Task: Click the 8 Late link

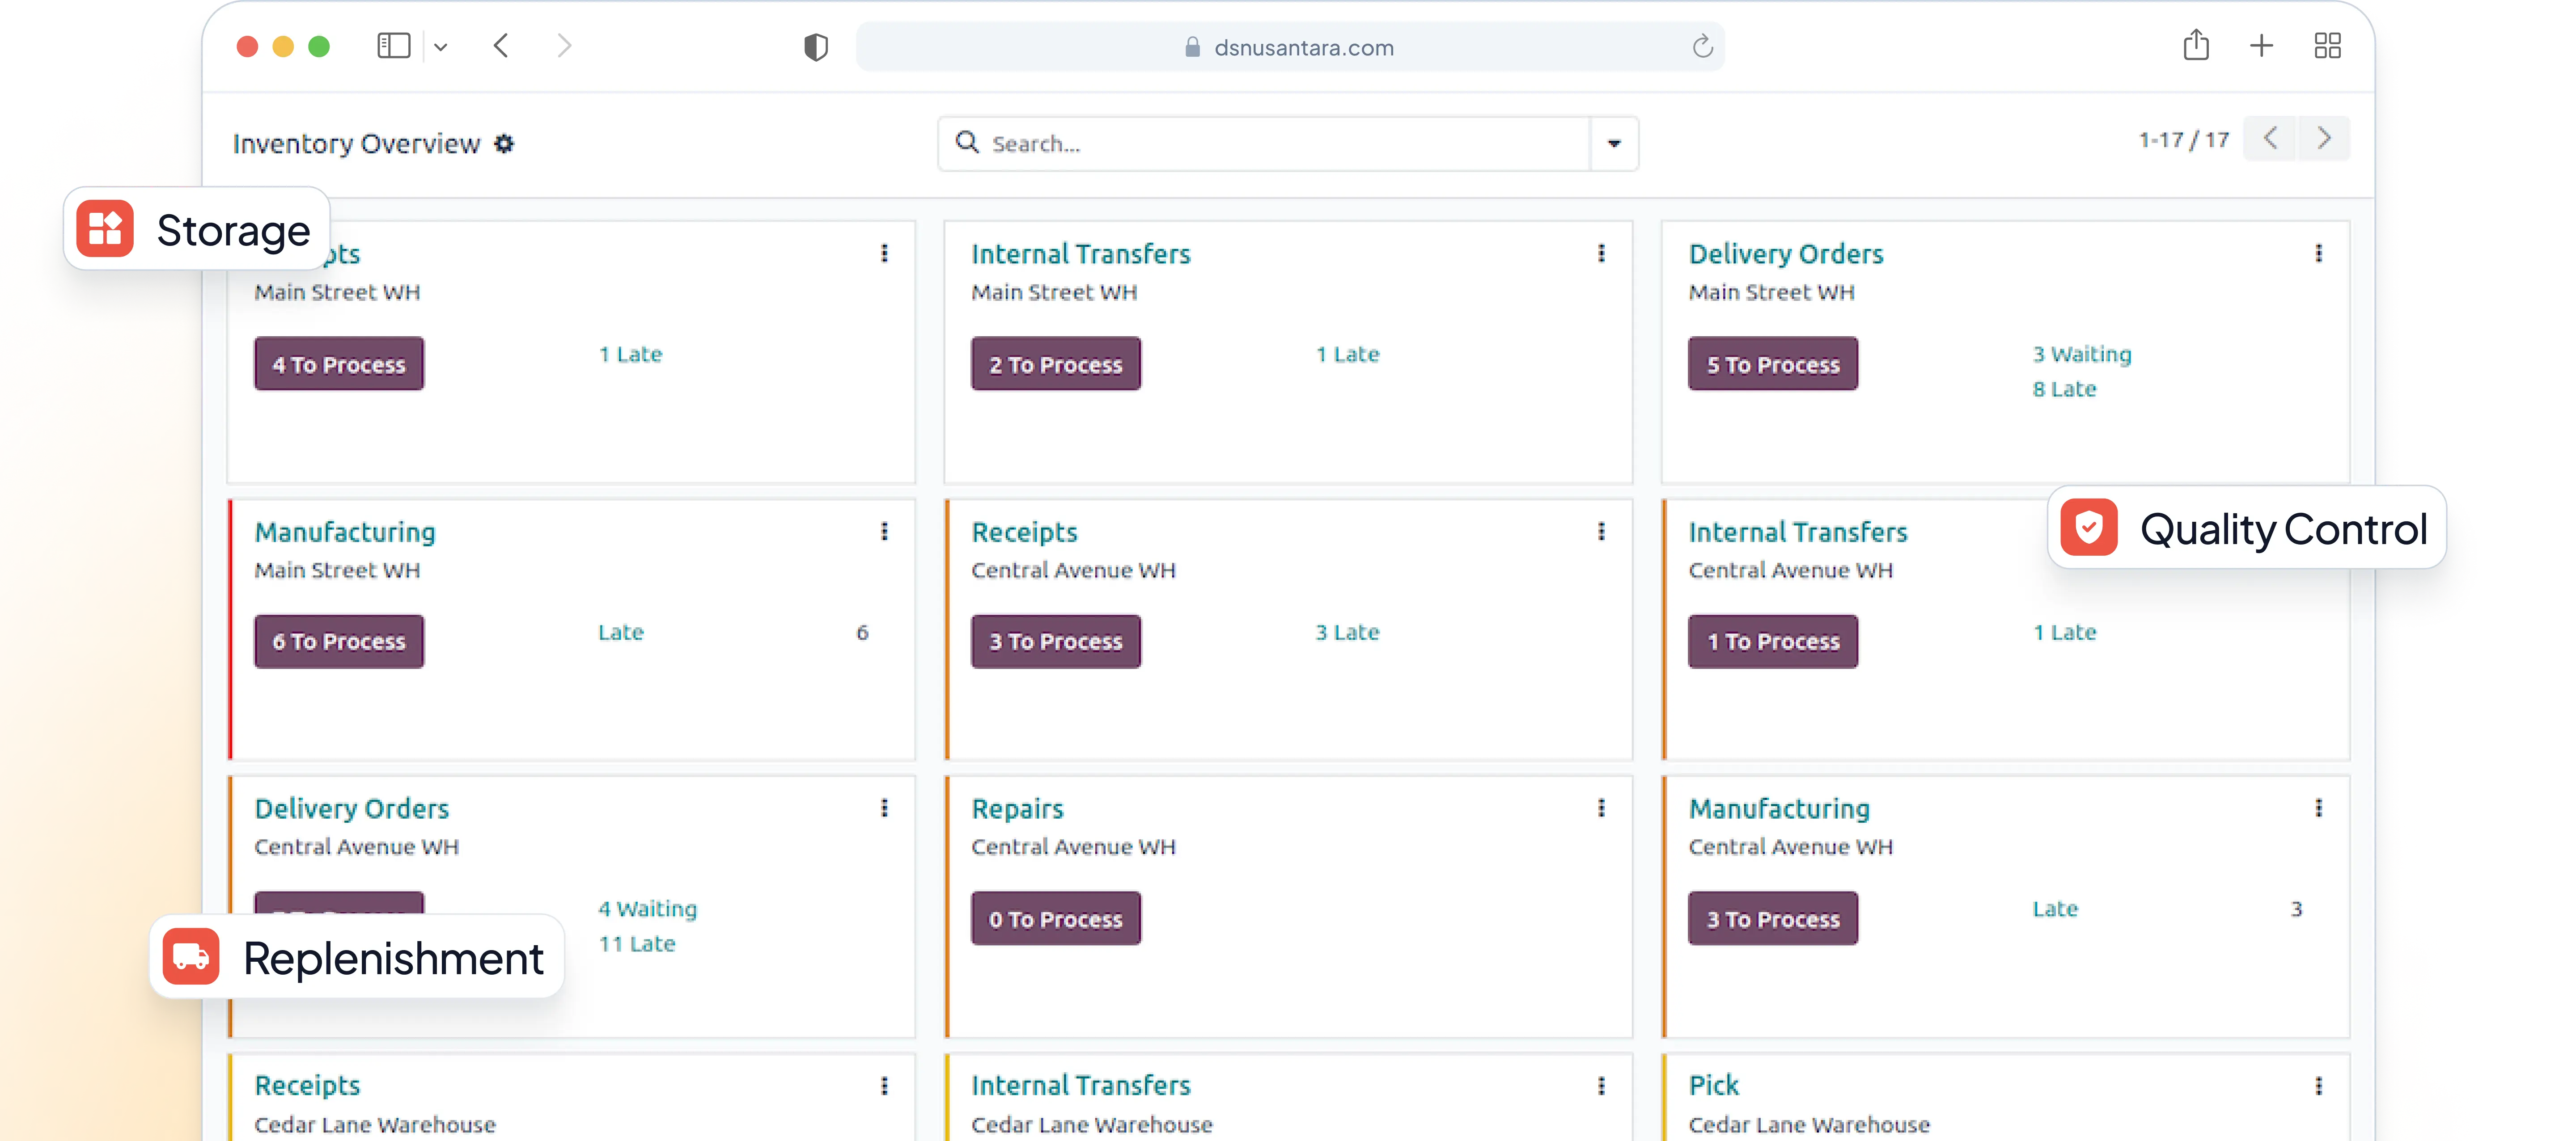Action: (2064, 389)
